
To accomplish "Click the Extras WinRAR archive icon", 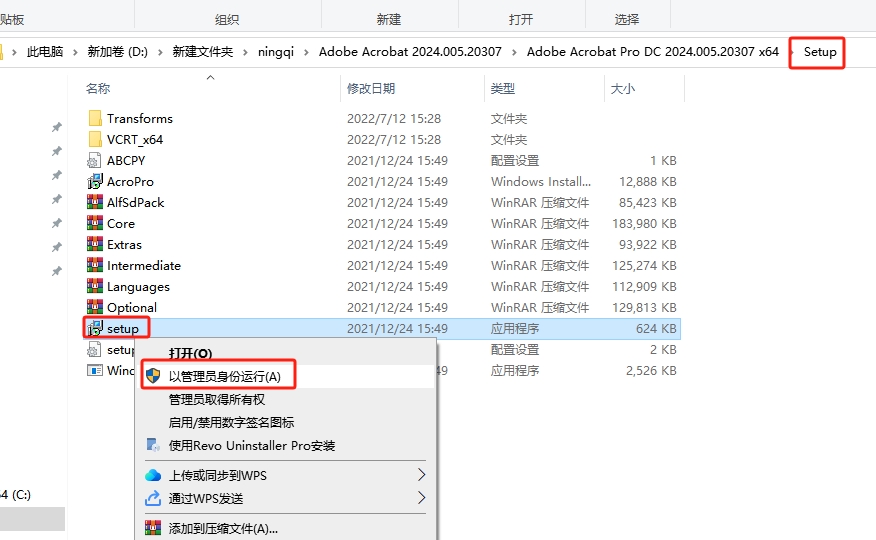I will click(x=95, y=245).
